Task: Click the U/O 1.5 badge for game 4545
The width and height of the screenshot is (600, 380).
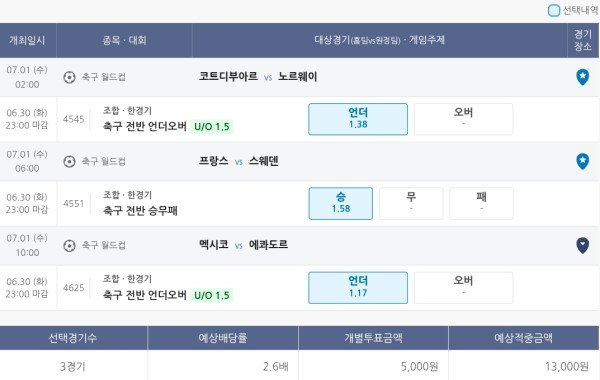Action: click(212, 127)
